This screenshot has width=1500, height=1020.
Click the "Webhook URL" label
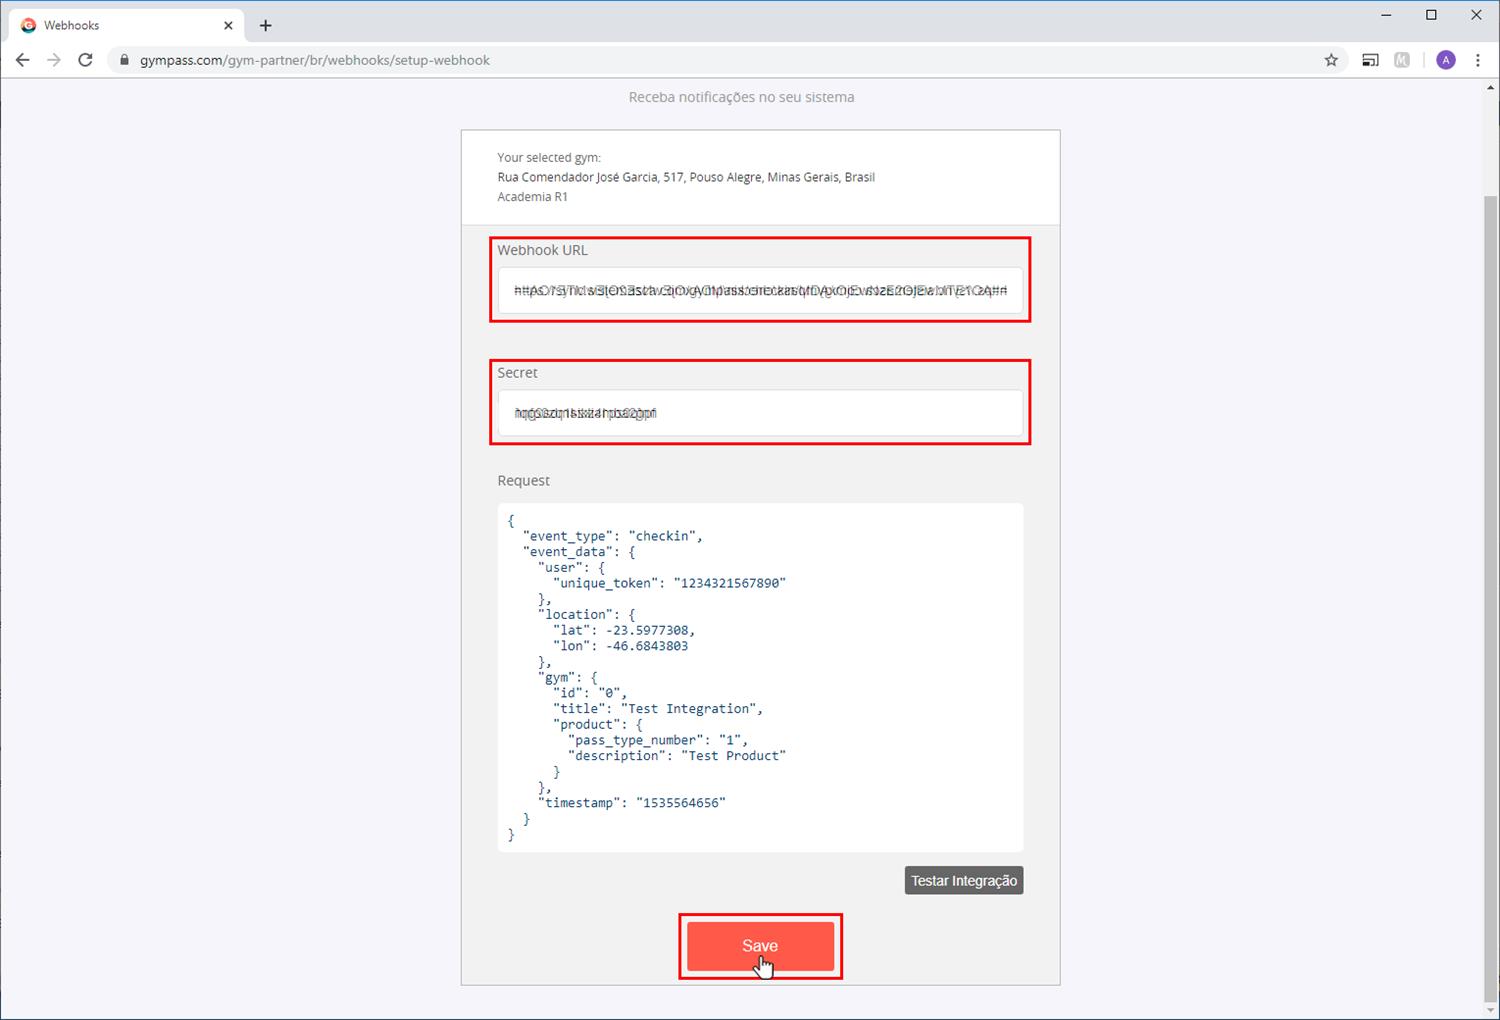[x=542, y=250]
